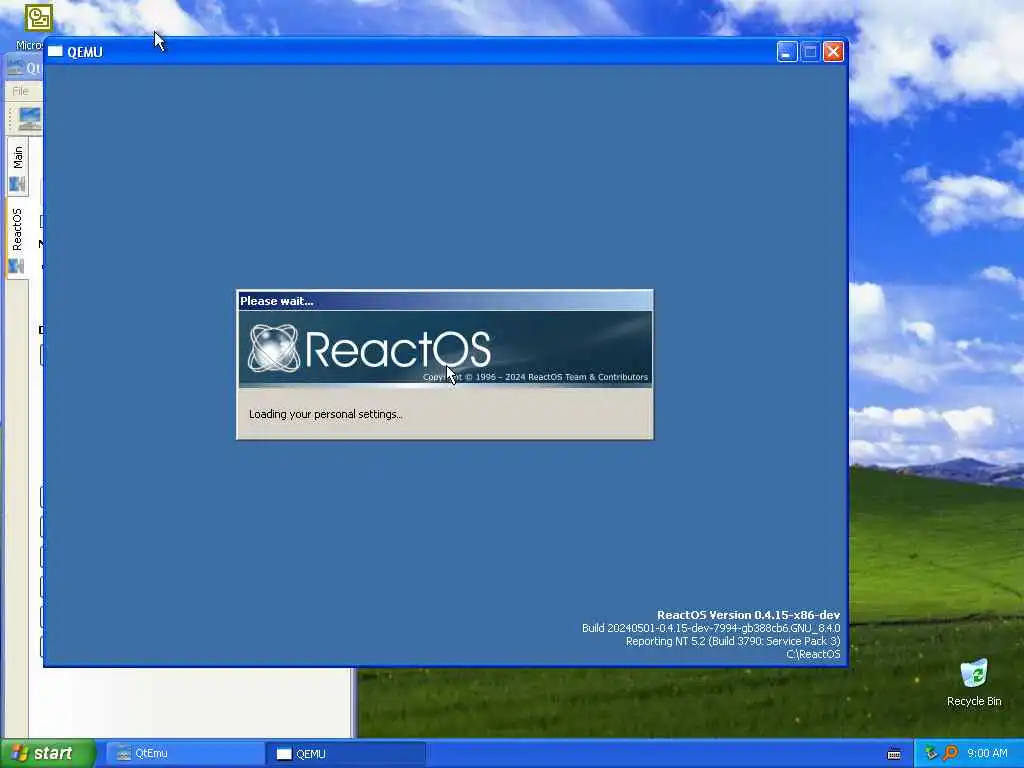Close the QEMU window
1024x768 pixels.
point(833,52)
